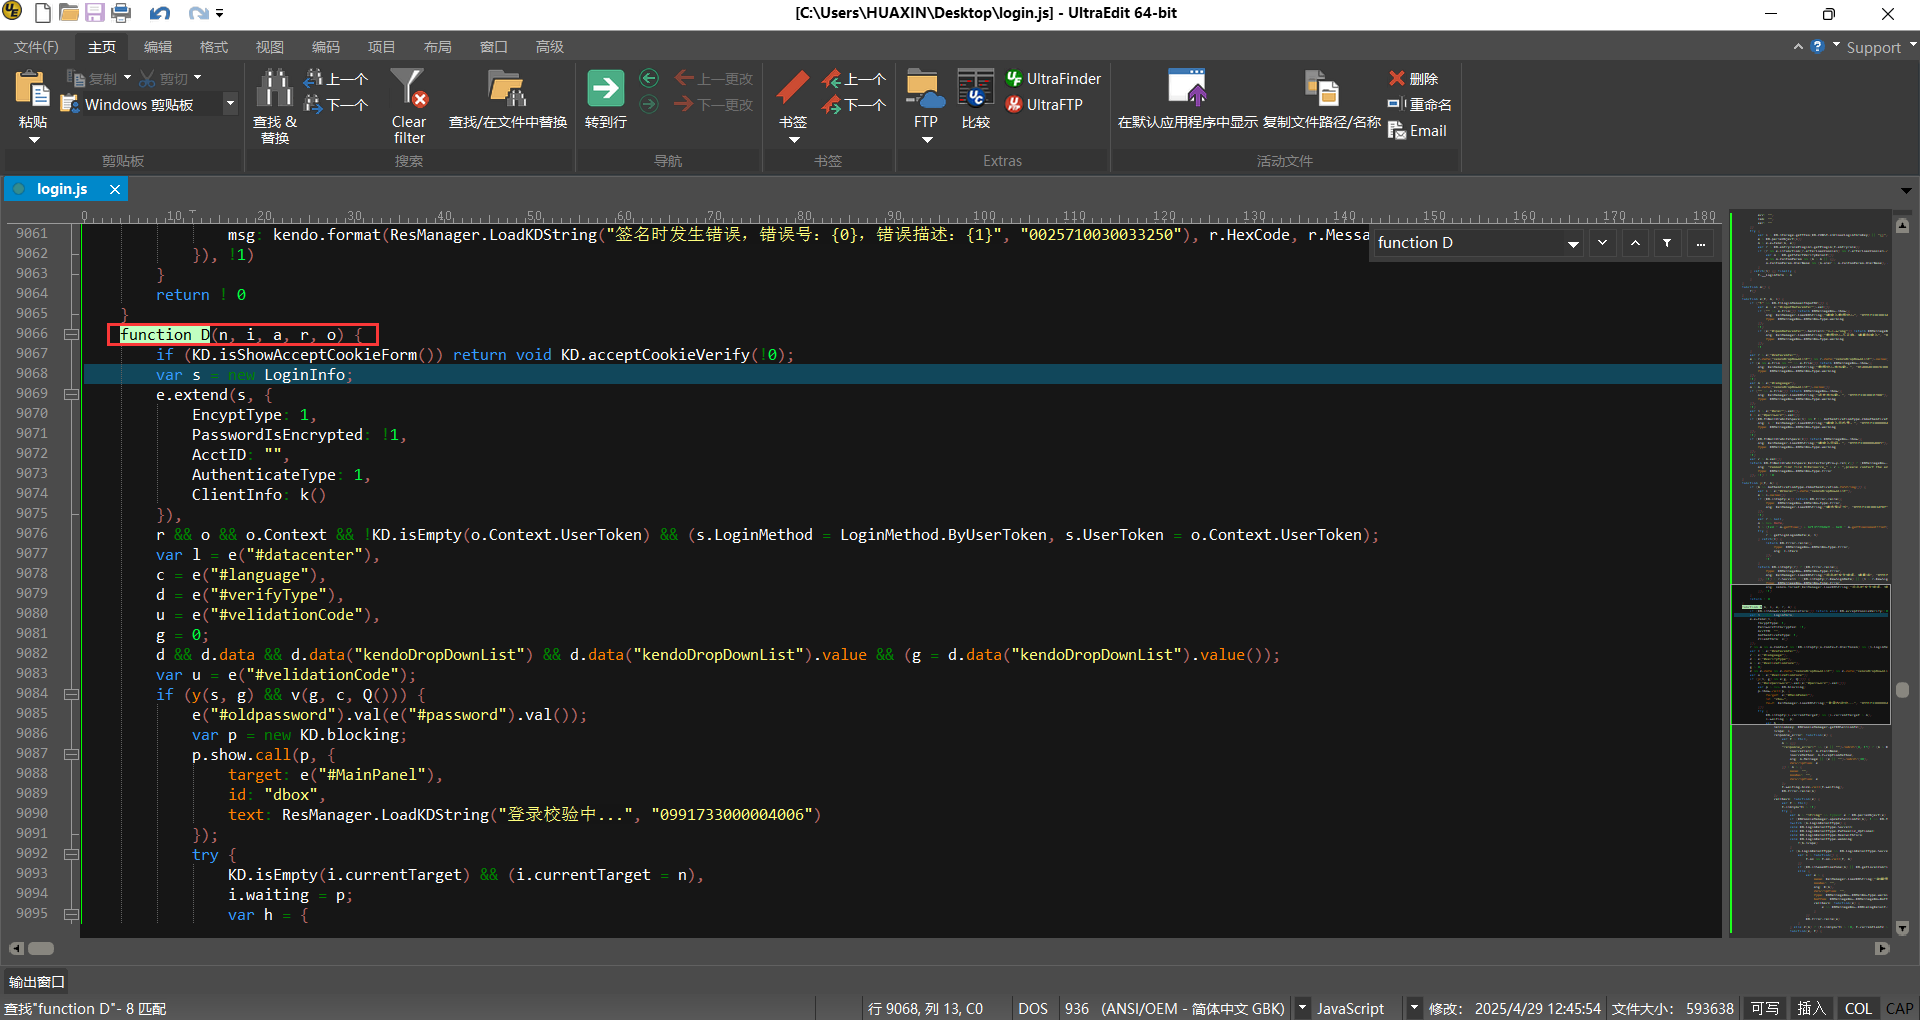Click the Compare (比较) icon
The width and height of the screenshot is (1920, 1020).
tap(975, 89)
